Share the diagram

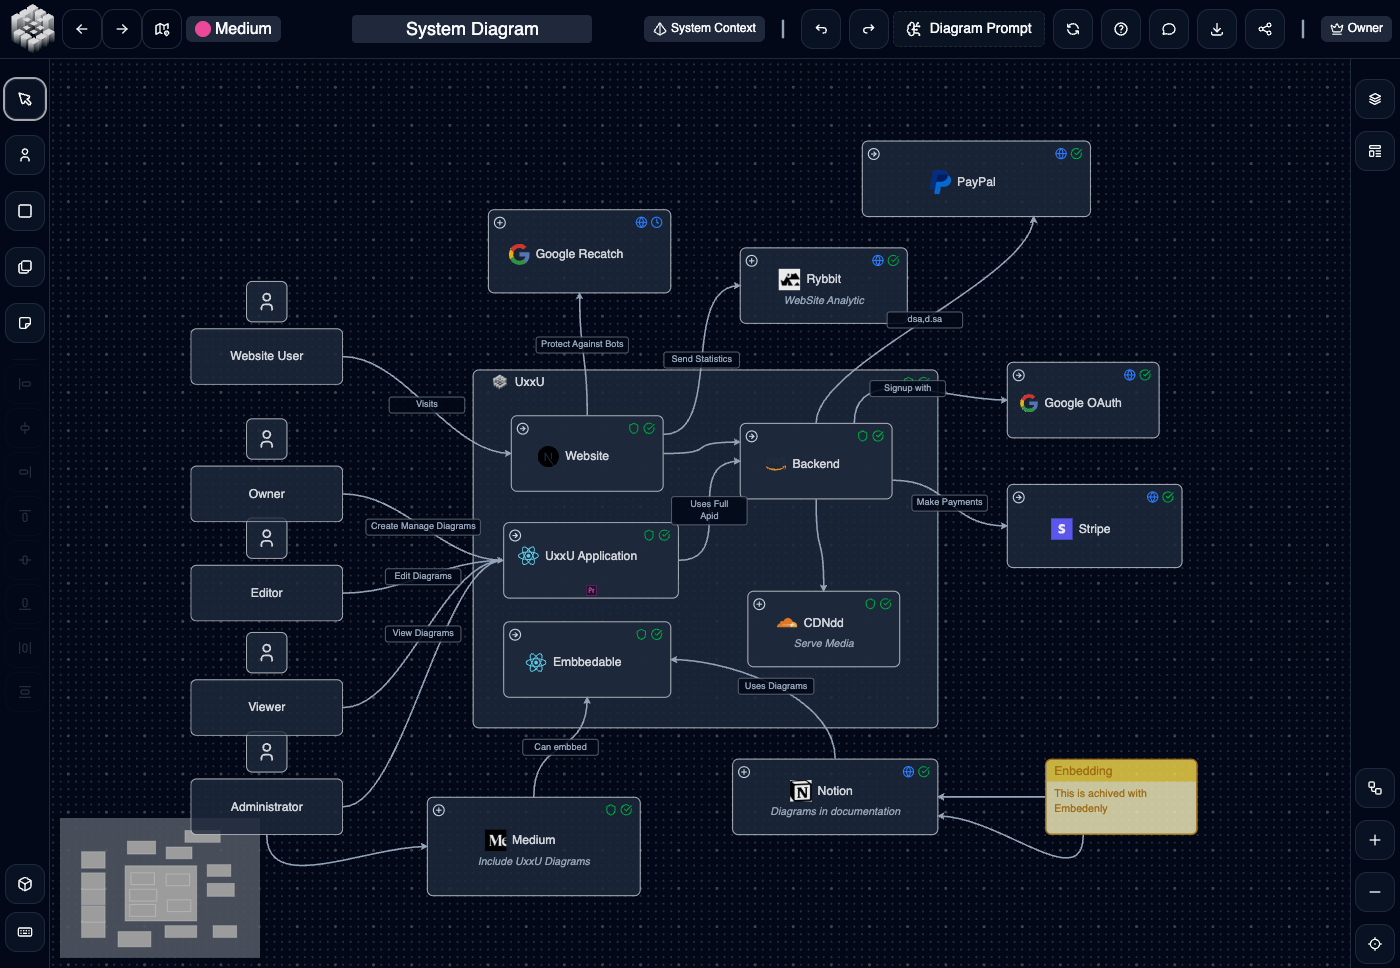[x=1265, y=29]
